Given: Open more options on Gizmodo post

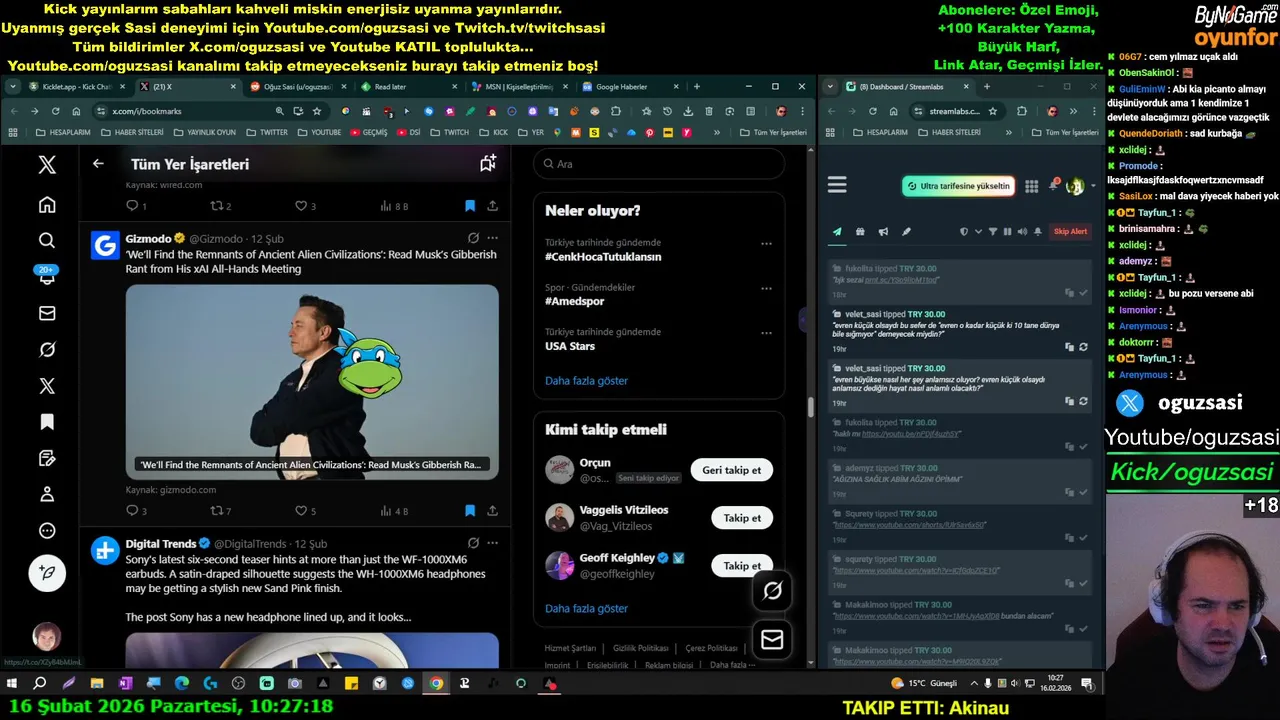Looking at the screenshot, I should click(492, 238).
